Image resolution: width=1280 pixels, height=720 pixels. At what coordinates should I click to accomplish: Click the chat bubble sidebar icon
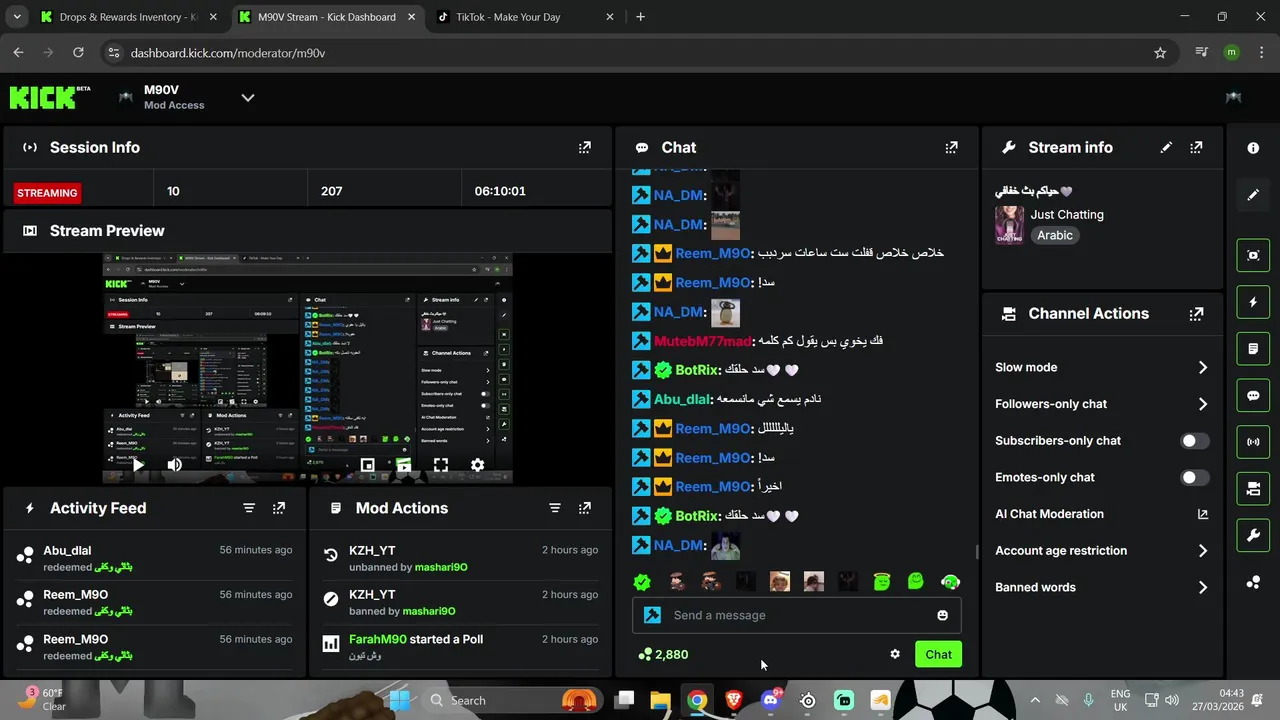[1253, 395]
